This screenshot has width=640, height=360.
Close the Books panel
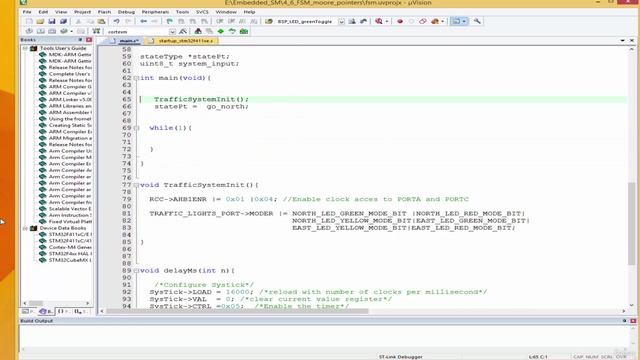pos(89,40)
